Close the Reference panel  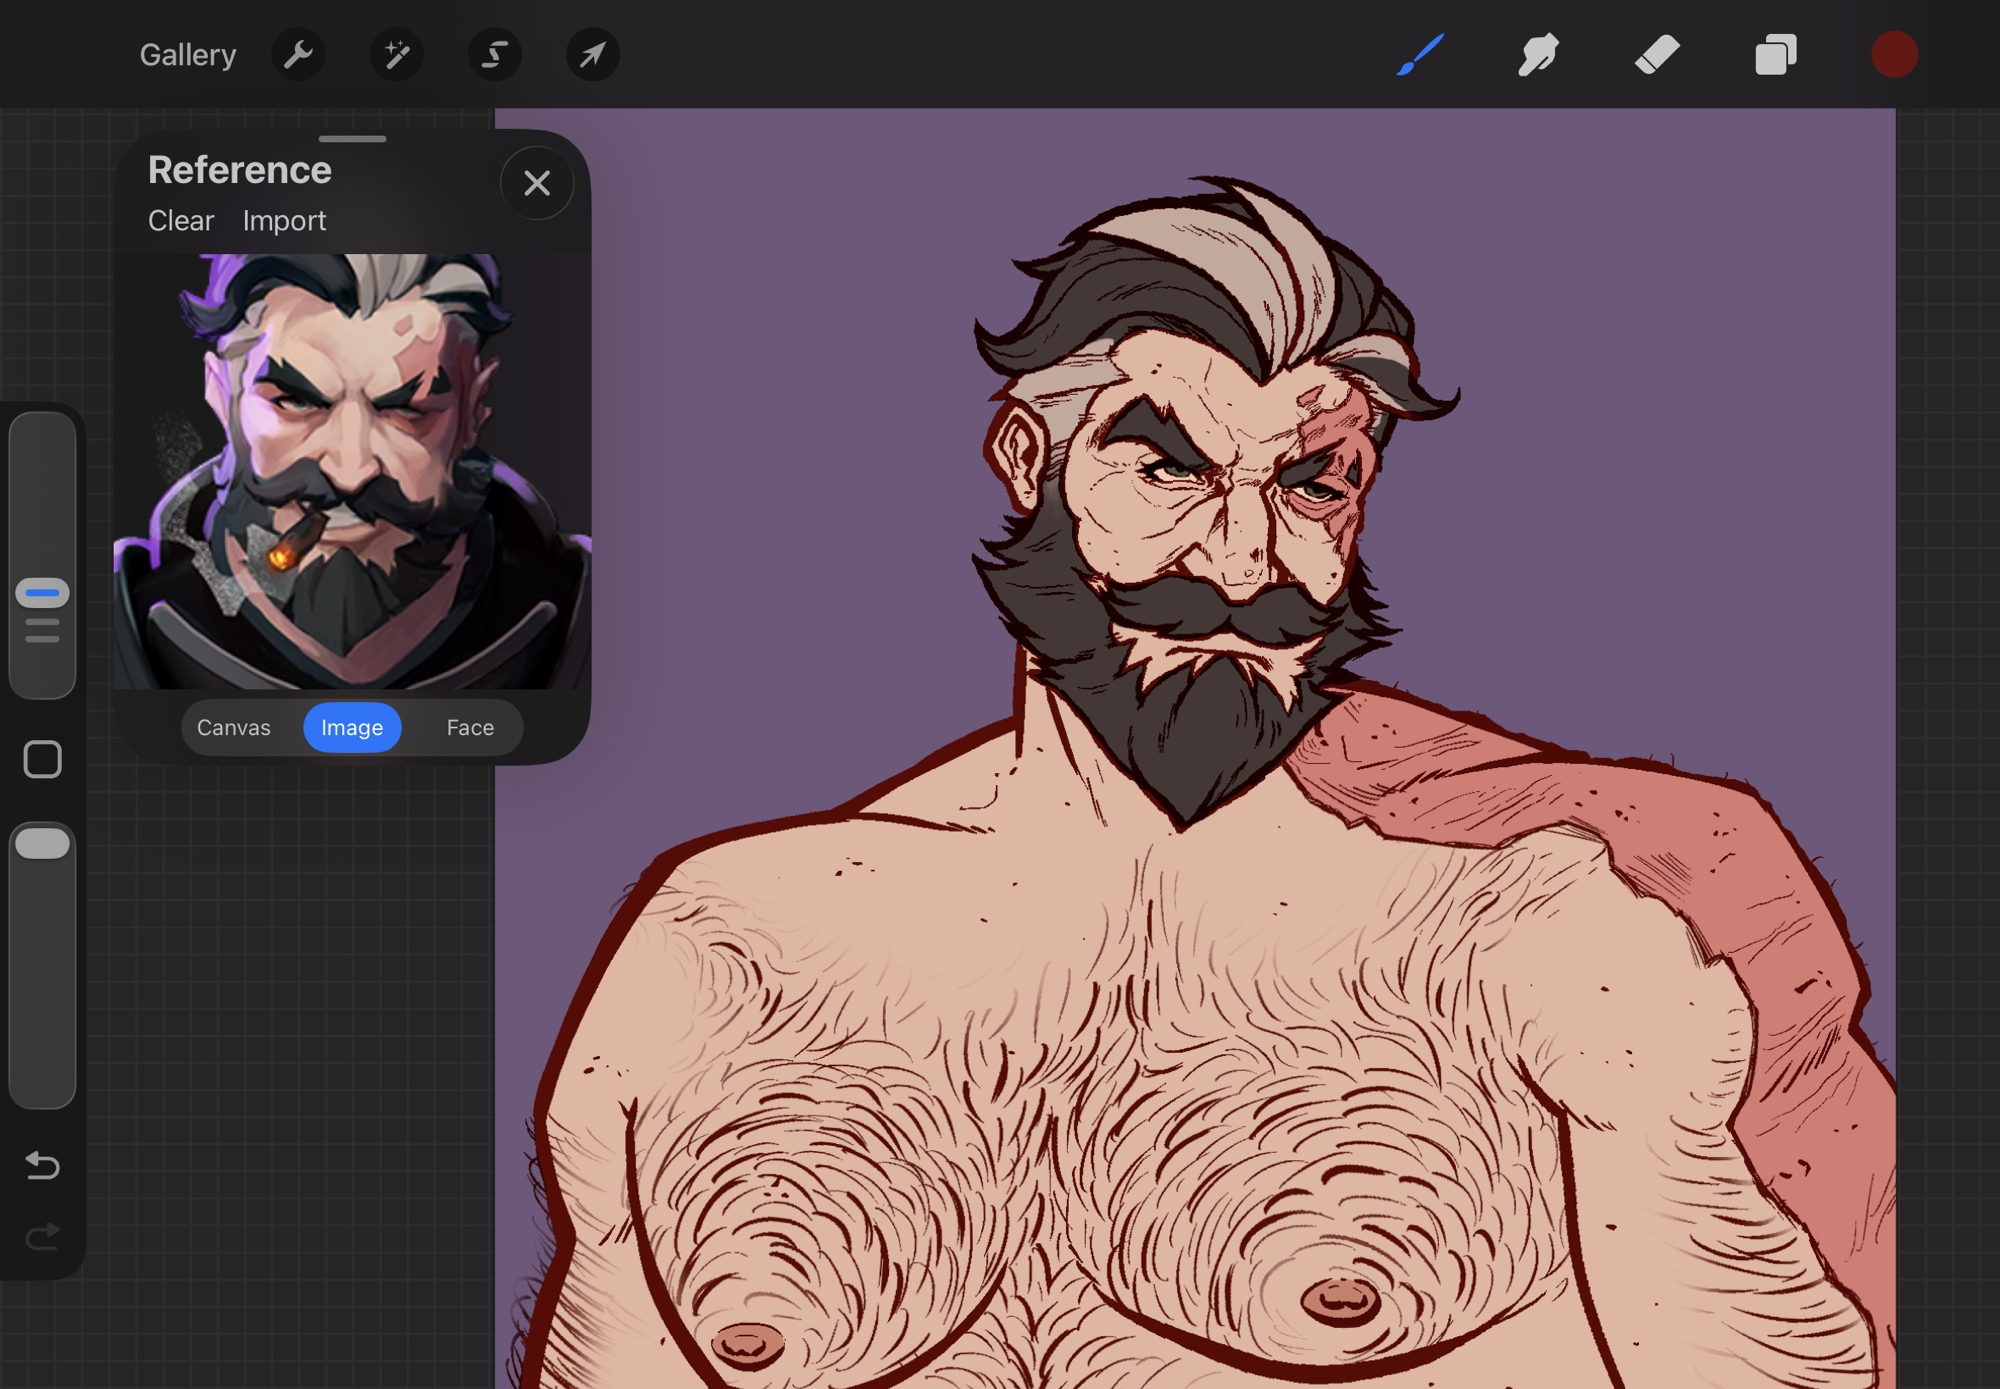tap(537, 183)
